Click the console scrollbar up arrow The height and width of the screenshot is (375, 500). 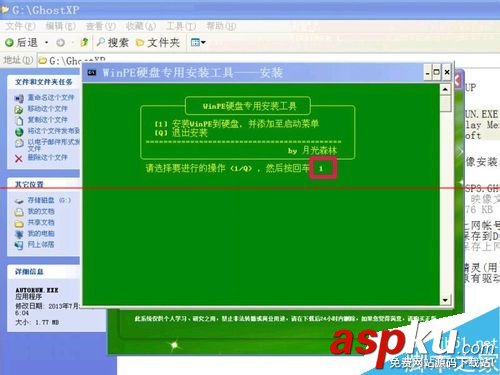tap(445, 90)
